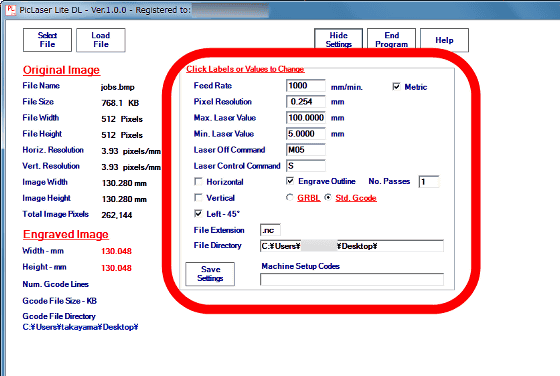This screenshot has height=376, width=560.
Task: Click the Max. Laser Value label
Action: pyautogui.click(x=225, y=118)
